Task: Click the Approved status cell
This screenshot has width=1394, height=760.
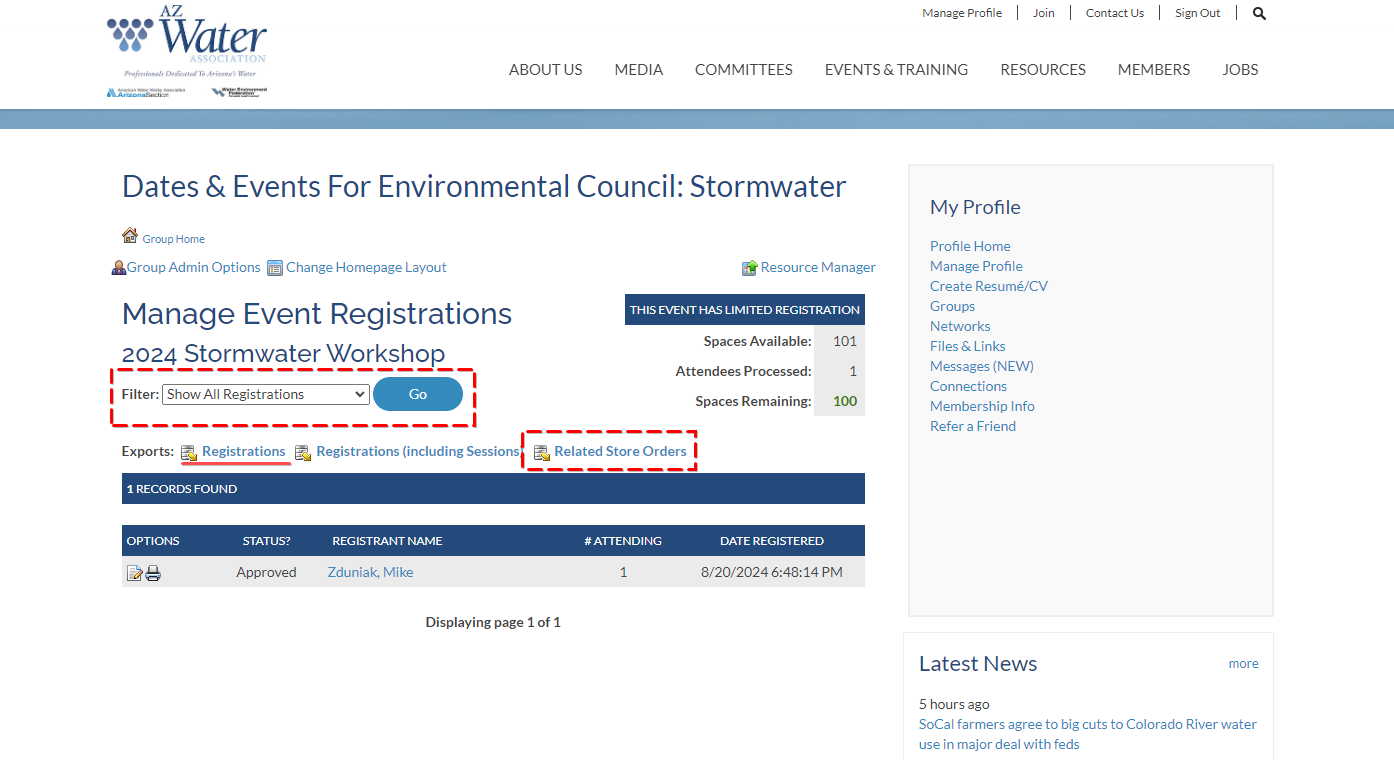Action: [x=266, y=572]
